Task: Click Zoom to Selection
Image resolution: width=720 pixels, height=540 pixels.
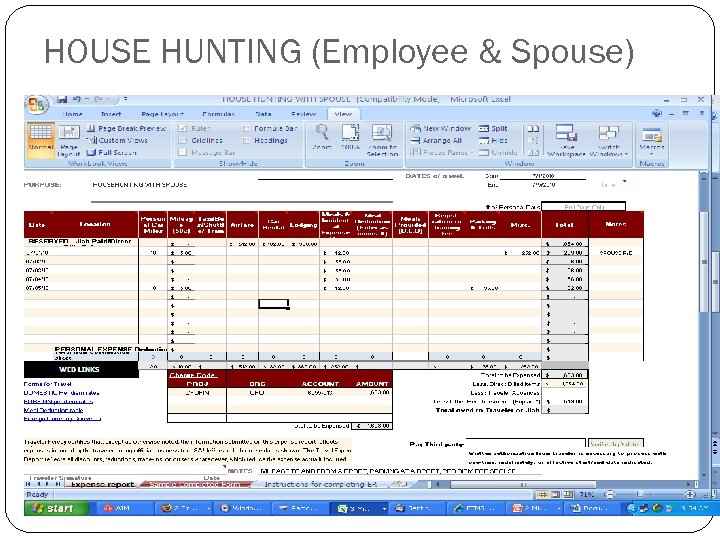Action: point(382,140)
